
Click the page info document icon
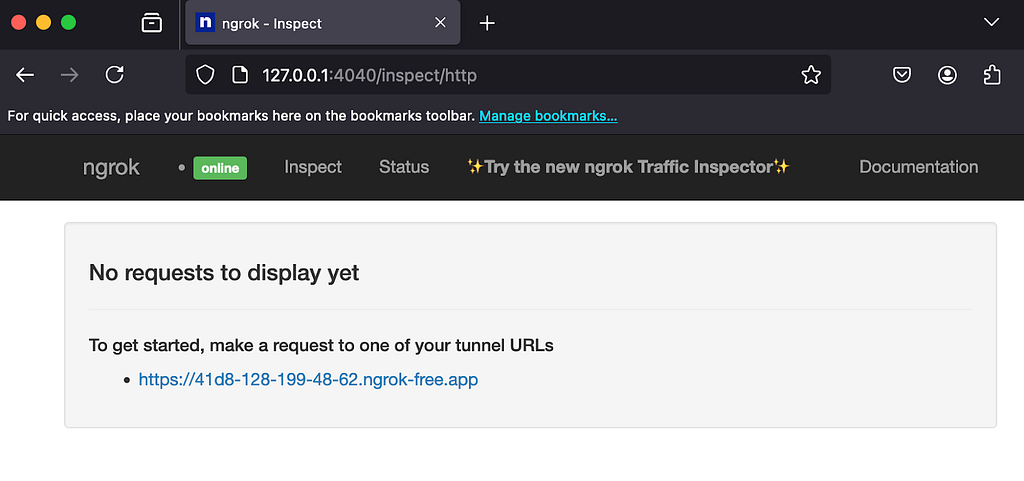(x=240, y=75)
